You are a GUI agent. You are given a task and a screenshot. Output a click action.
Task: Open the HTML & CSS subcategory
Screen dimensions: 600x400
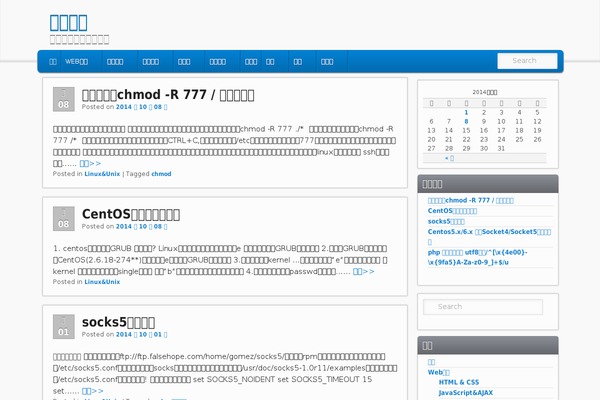click(459, 382)
